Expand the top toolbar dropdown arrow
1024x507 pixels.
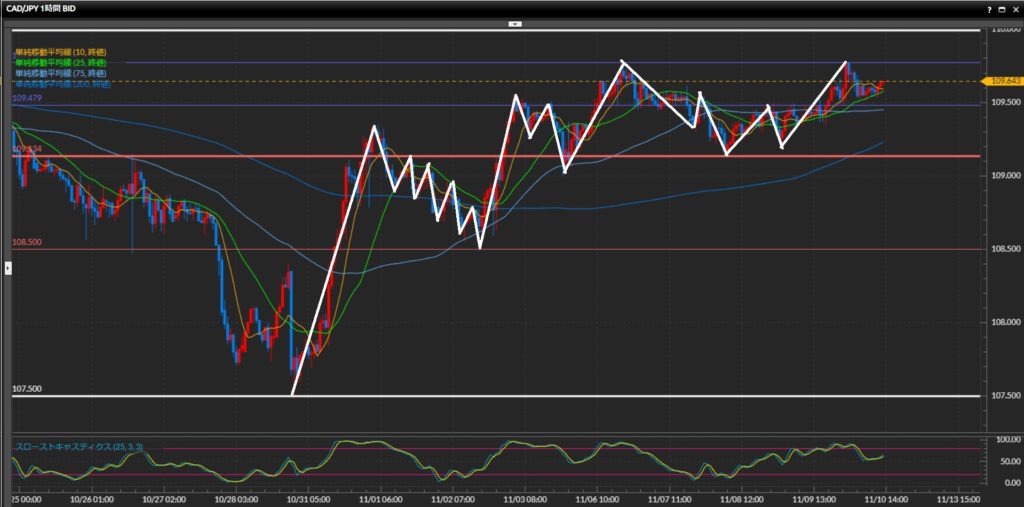pyautogui.click(x=514, y=22)
